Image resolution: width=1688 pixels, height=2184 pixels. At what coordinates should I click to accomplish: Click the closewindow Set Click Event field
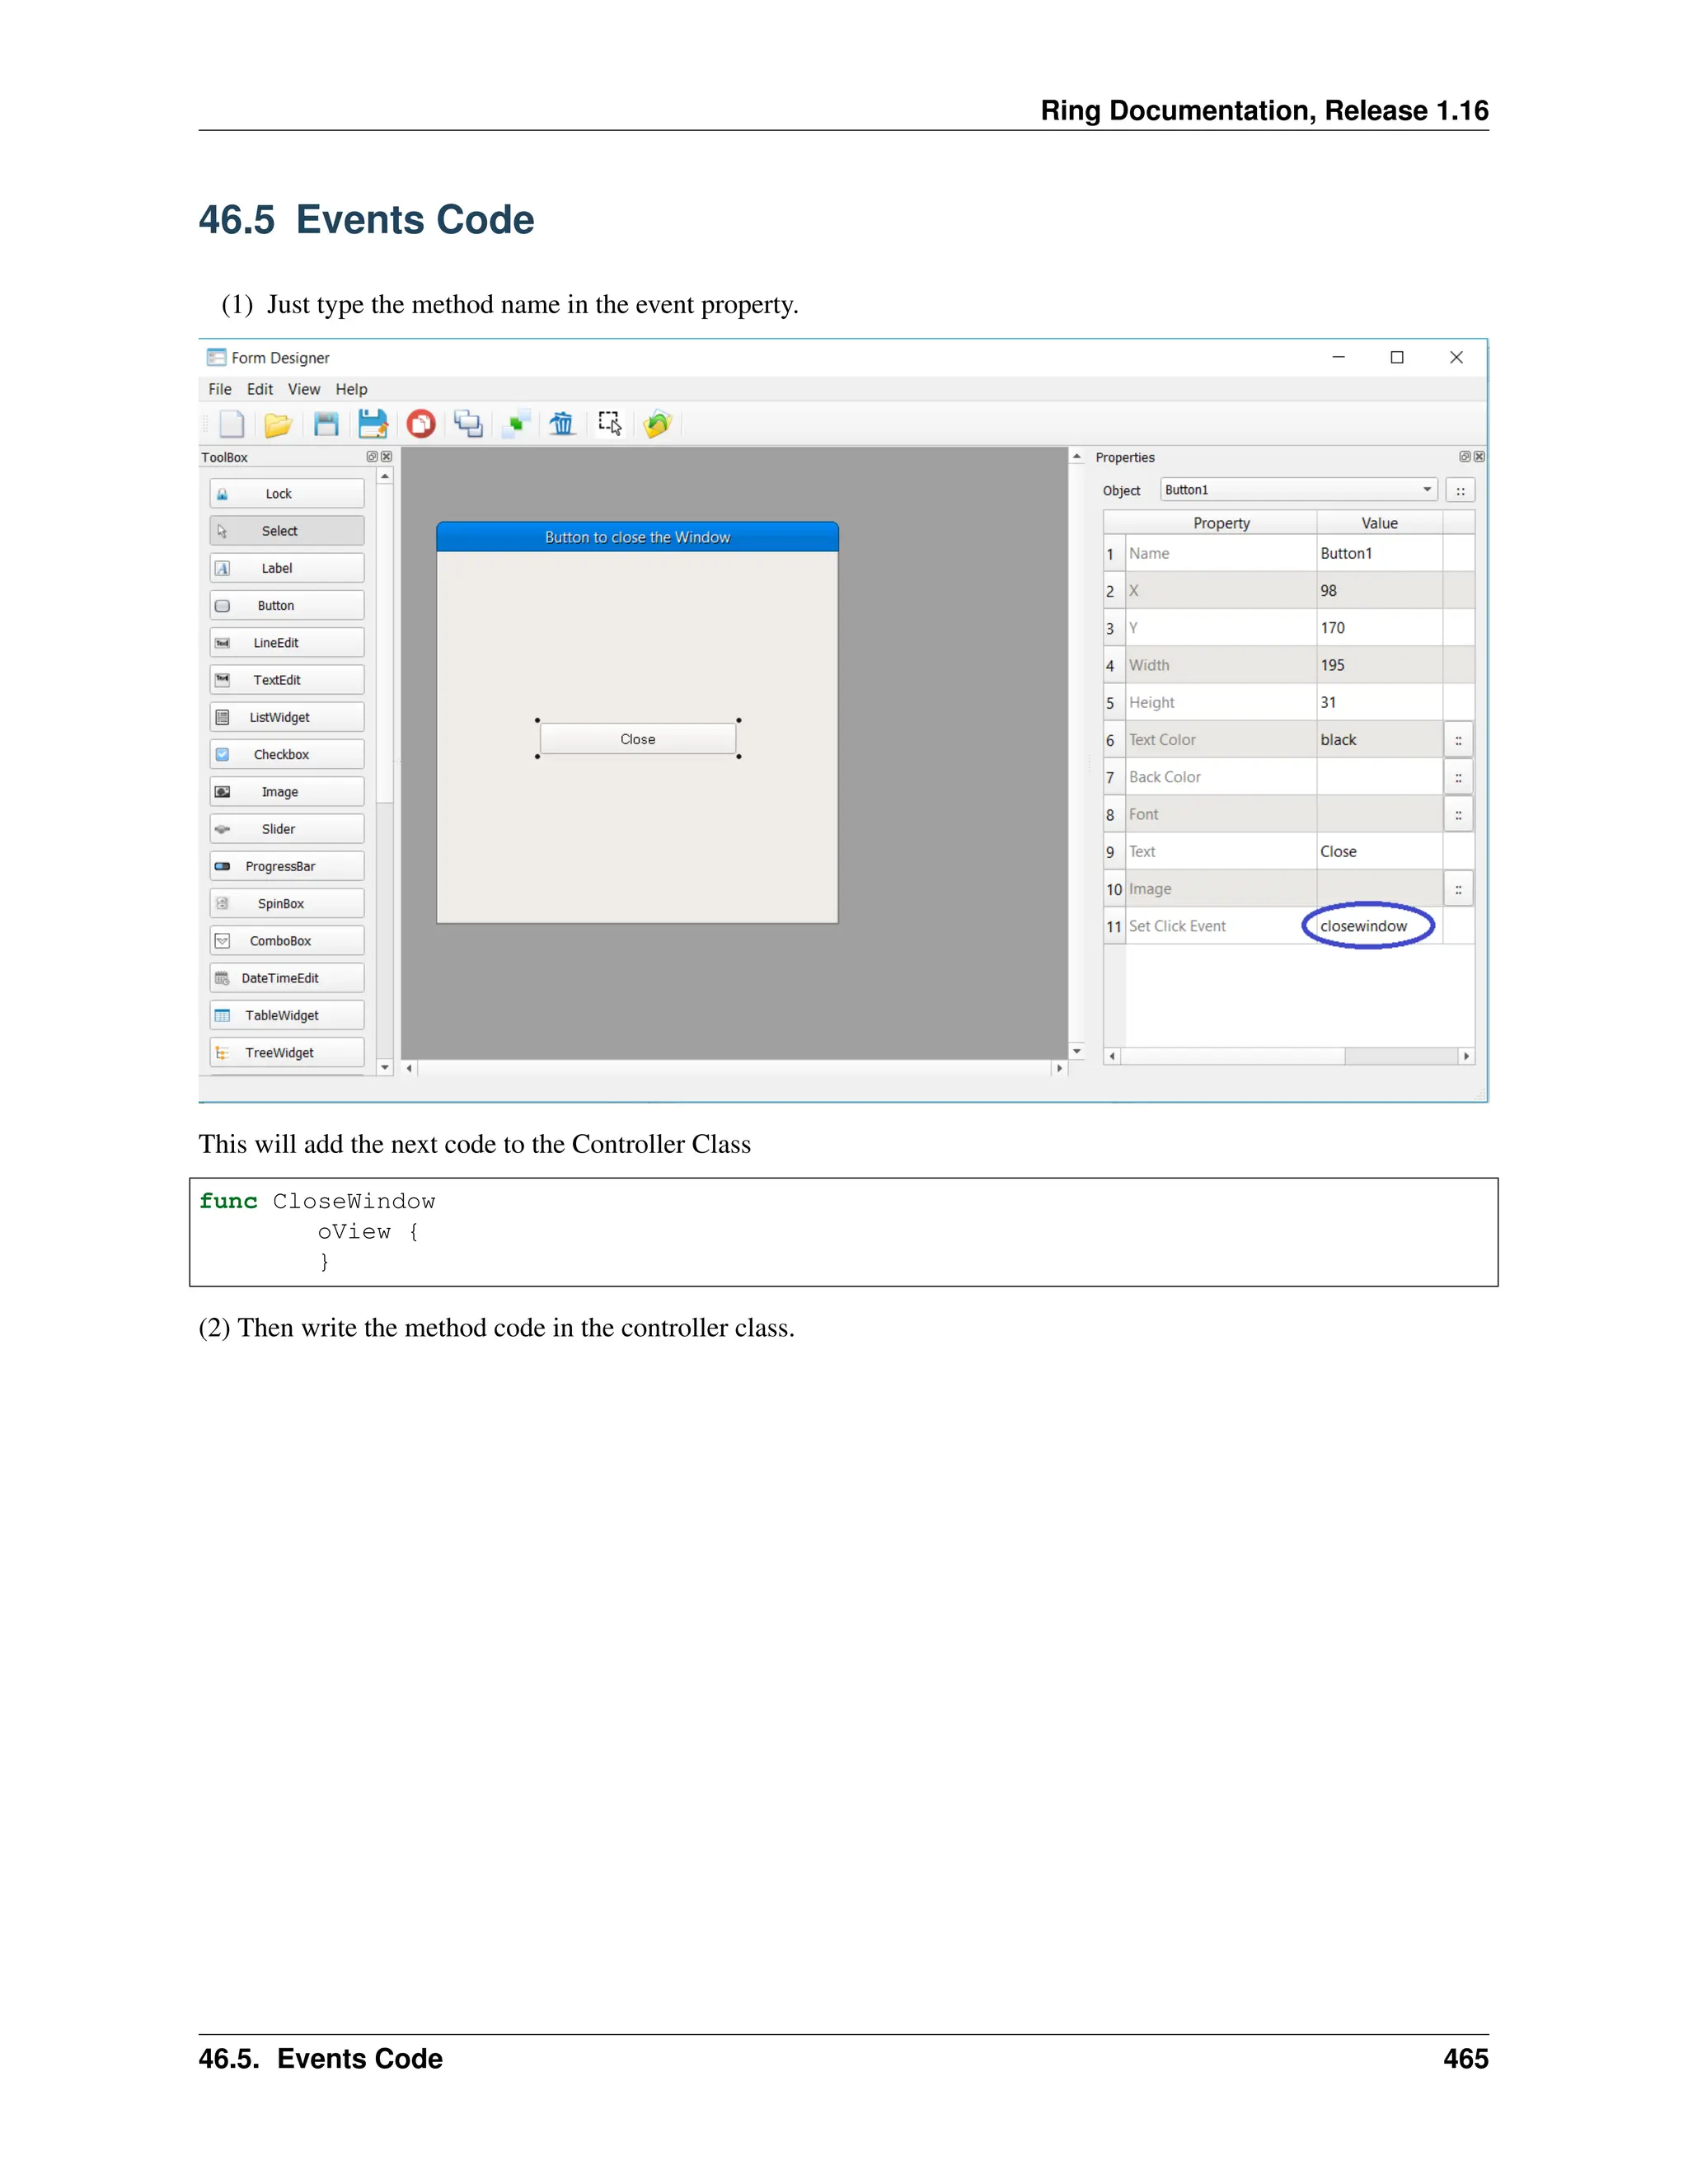click(x=1366, y=926)
